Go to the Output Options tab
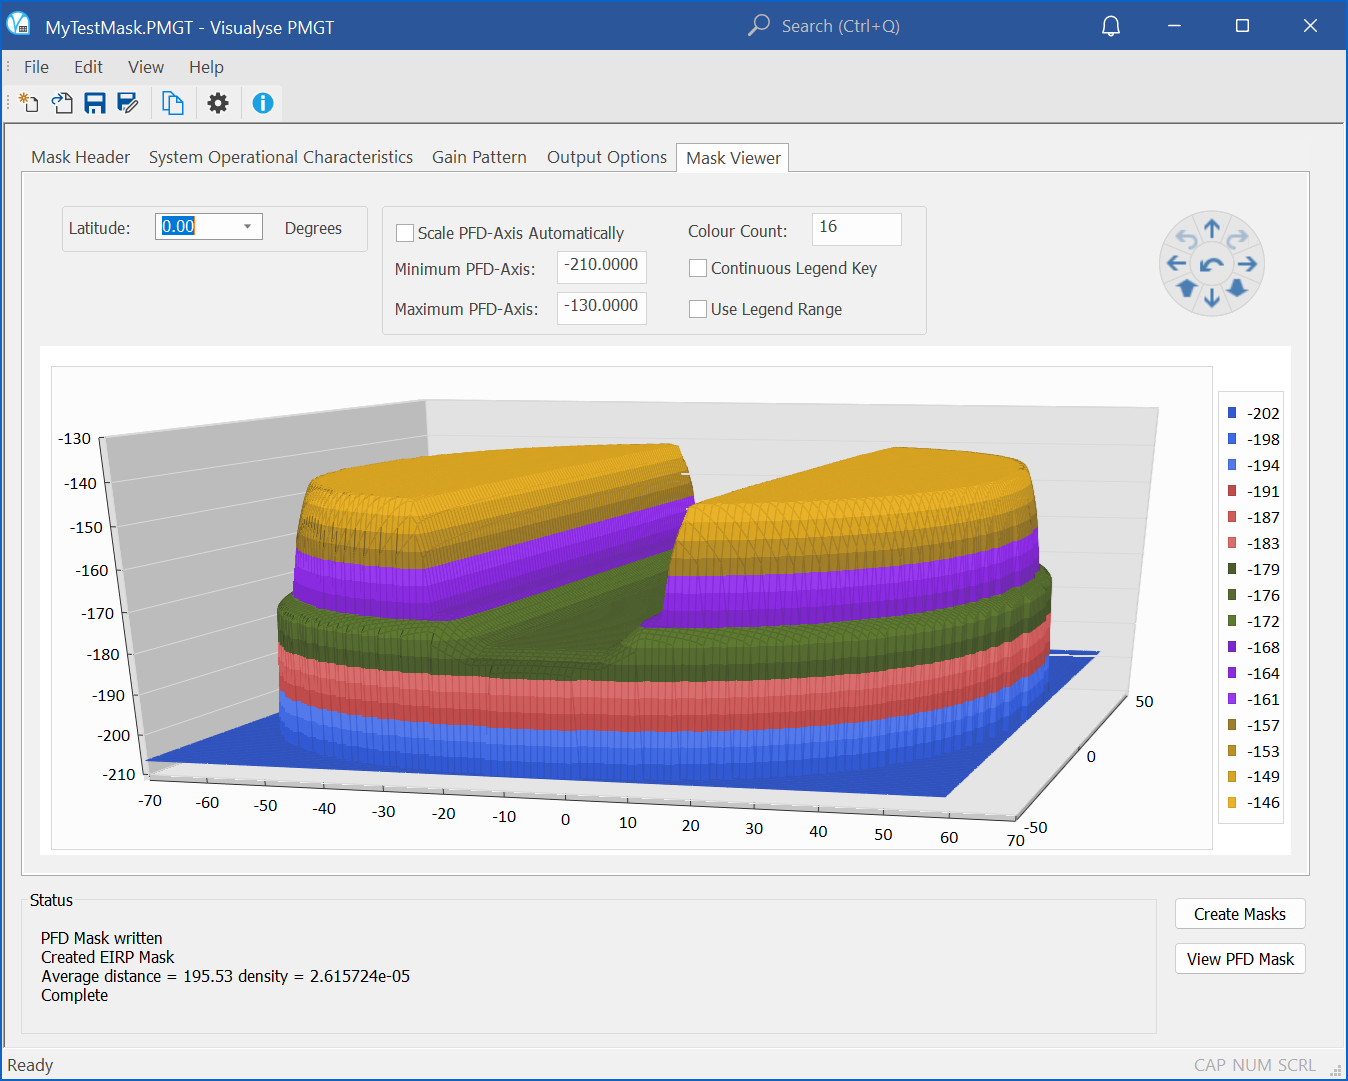Screen dimensions: 1348x1081 [x=607, y=157]
